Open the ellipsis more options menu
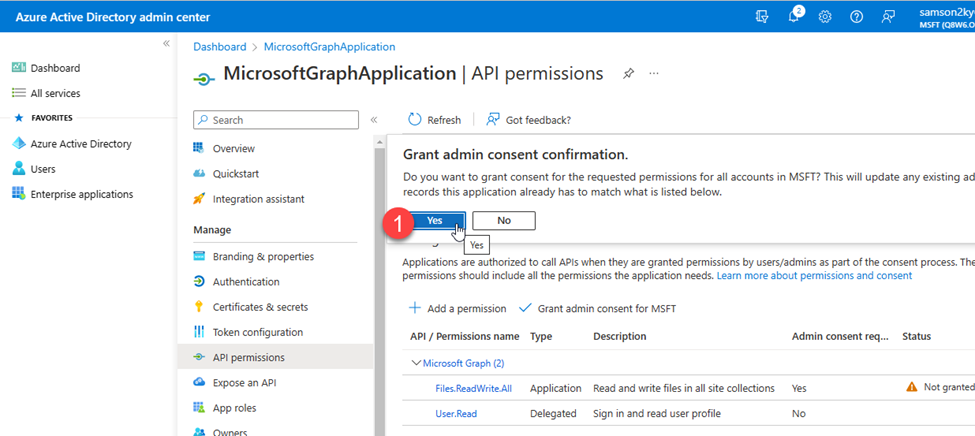The width and height of the screenshot is (975, 436). (654, 73)
